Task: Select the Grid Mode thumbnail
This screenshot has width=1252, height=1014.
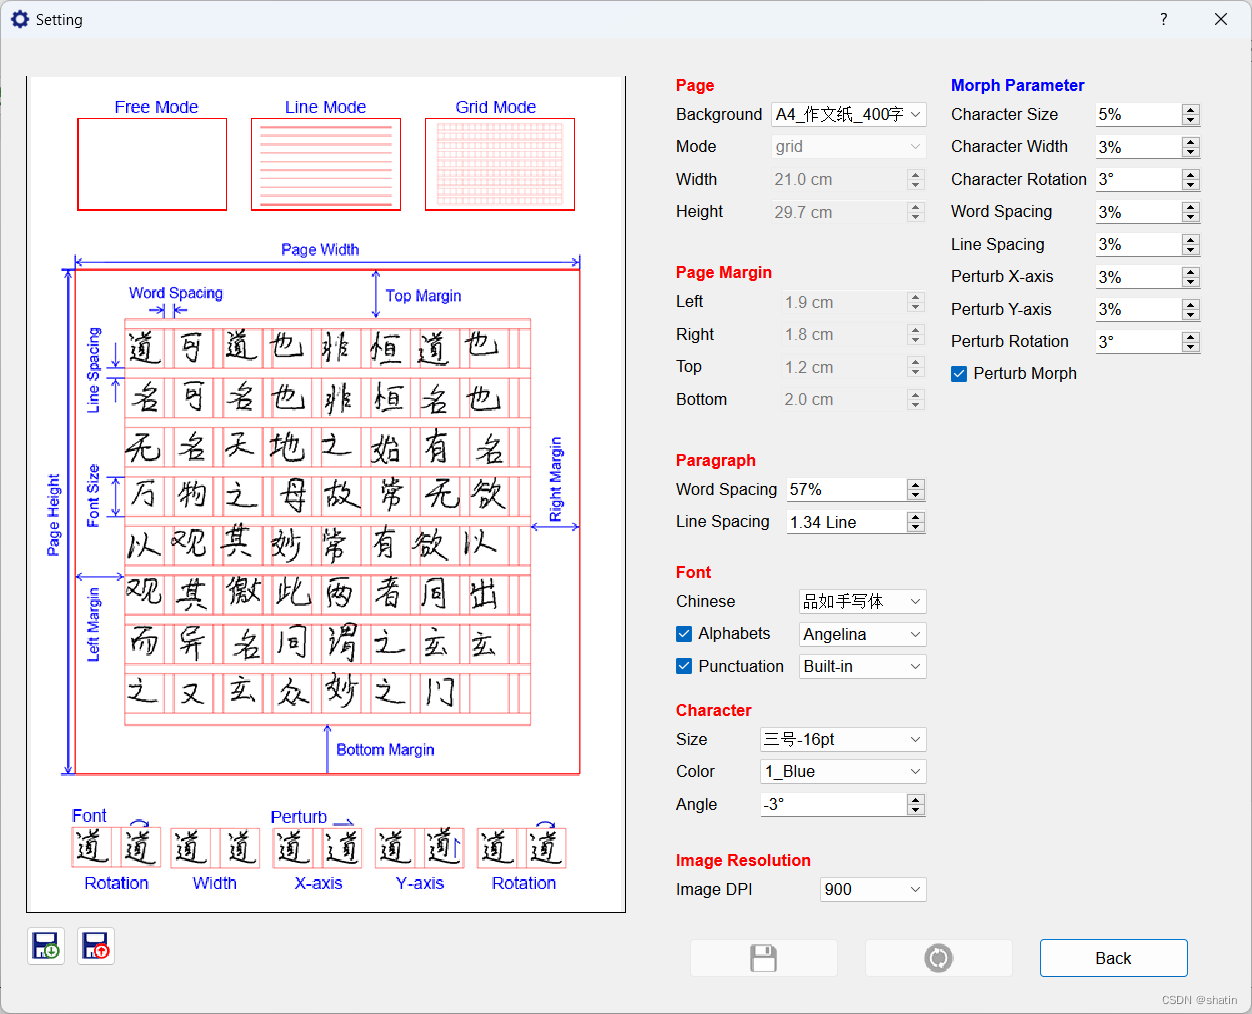Action: point(500,164)
